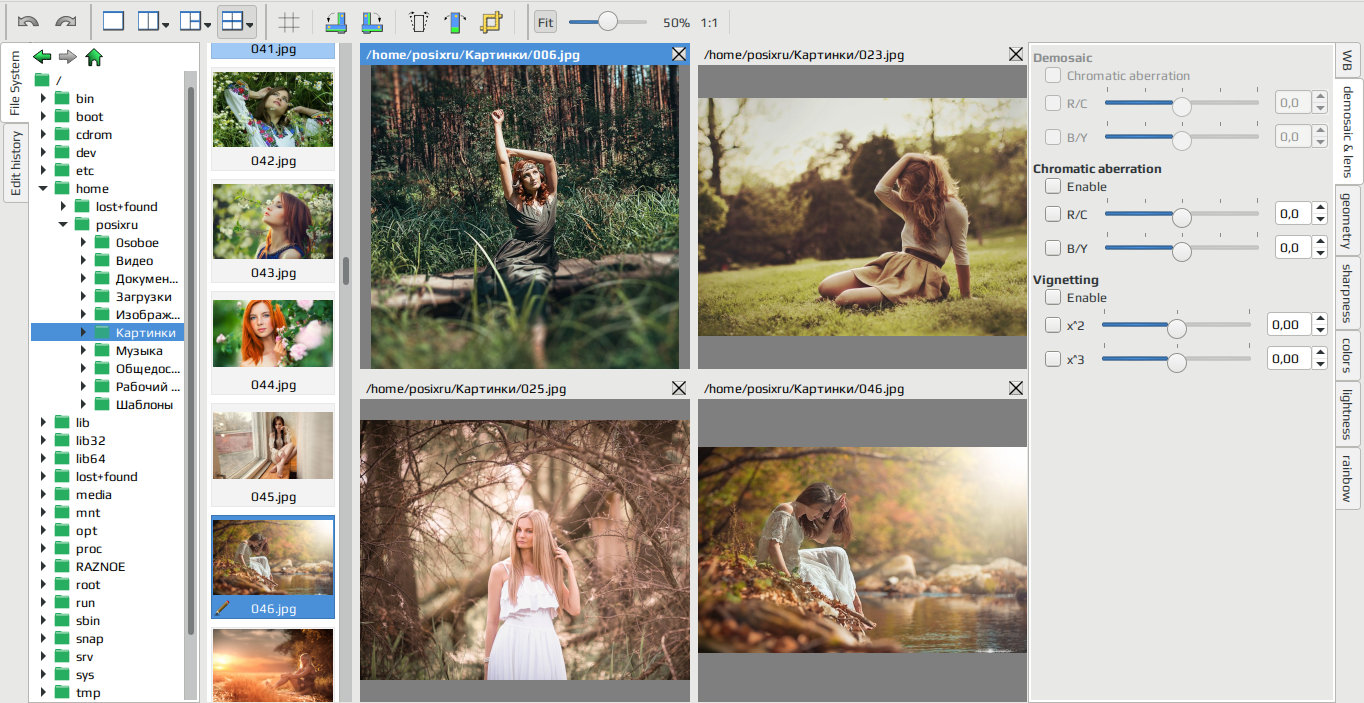Rotate image counter-clockwise
This screenshot has width=1364, height=703.
point(336,21)
